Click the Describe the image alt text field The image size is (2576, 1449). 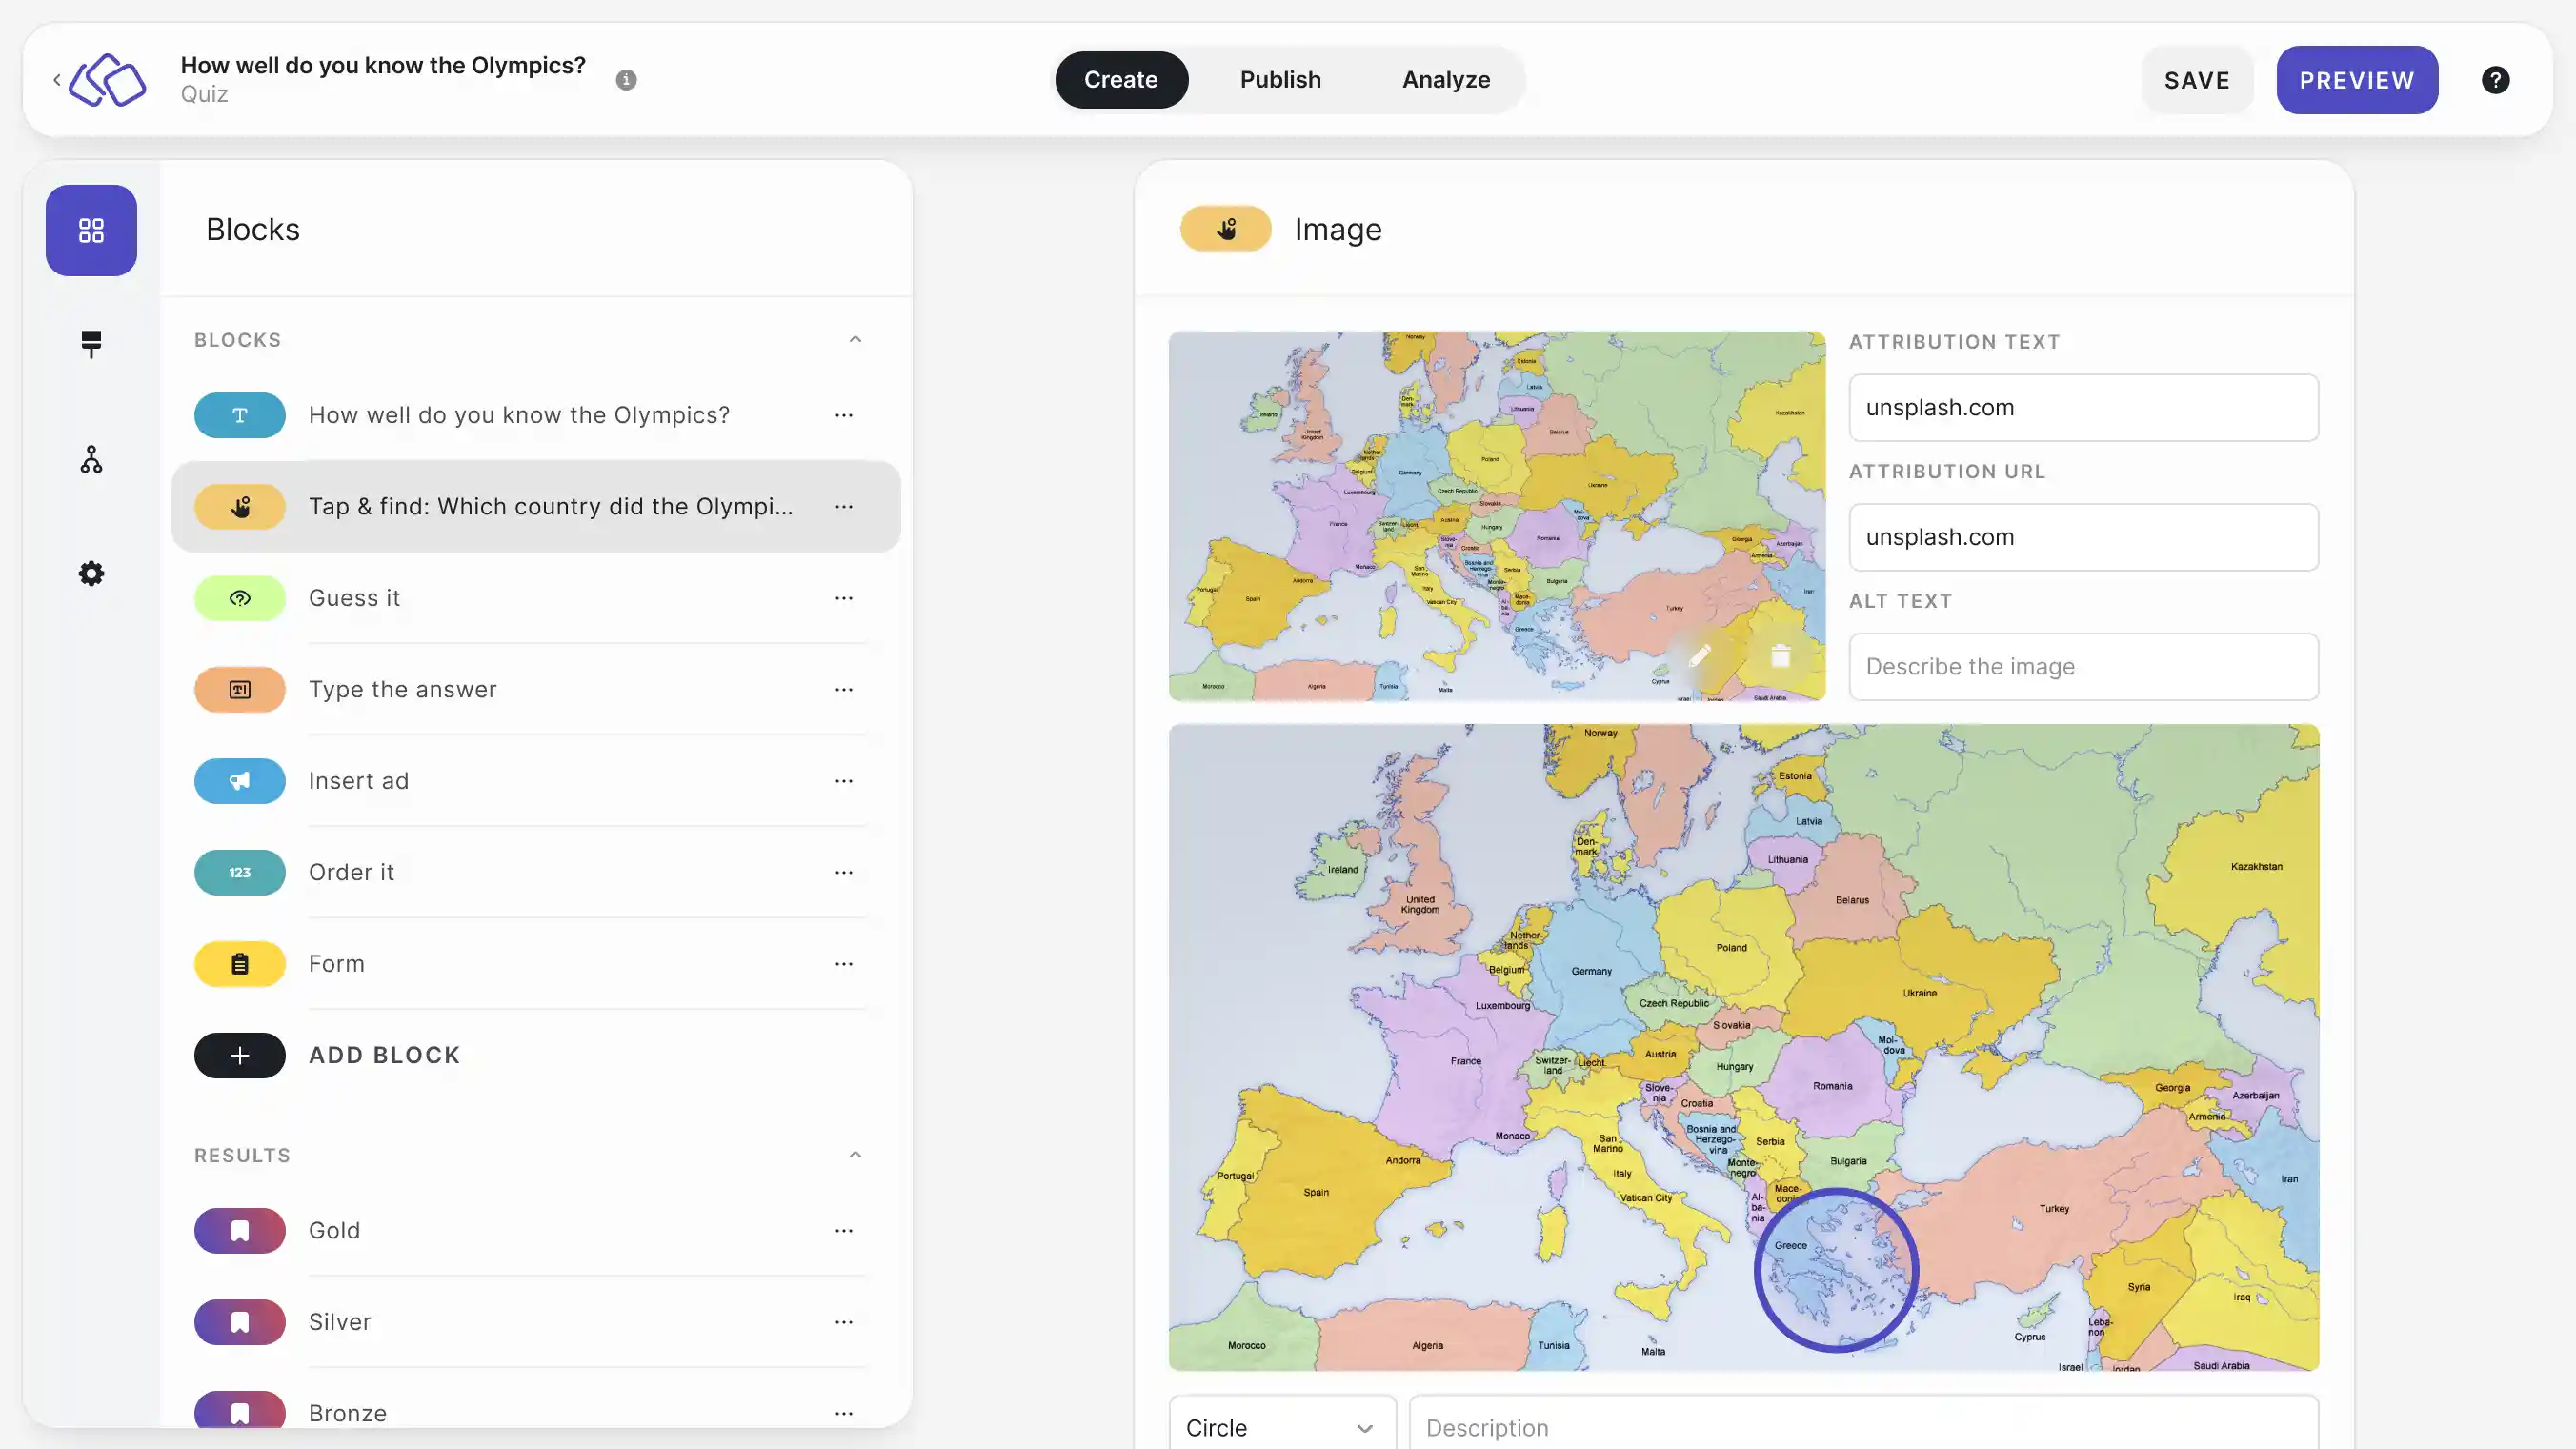pyautogui.click(x=2083, y=666)
